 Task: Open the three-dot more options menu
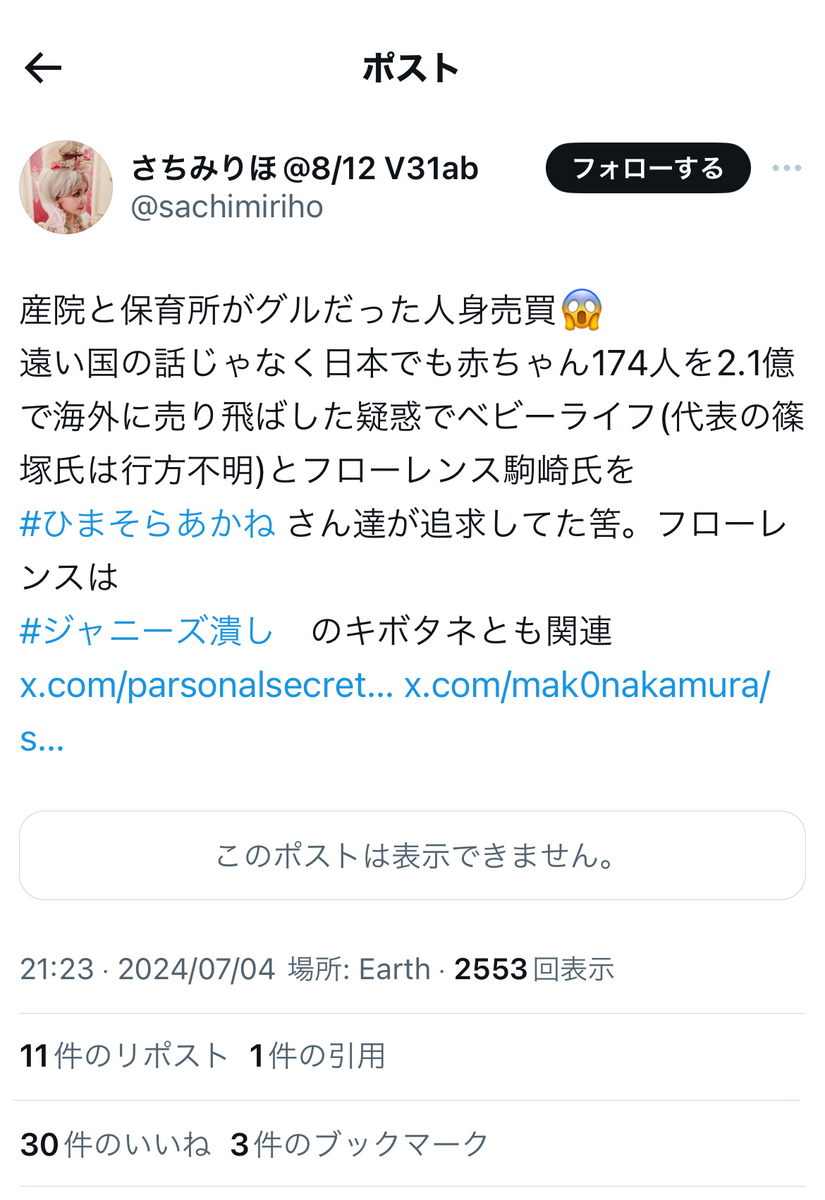pyautogui.click(x=787, y=168)
